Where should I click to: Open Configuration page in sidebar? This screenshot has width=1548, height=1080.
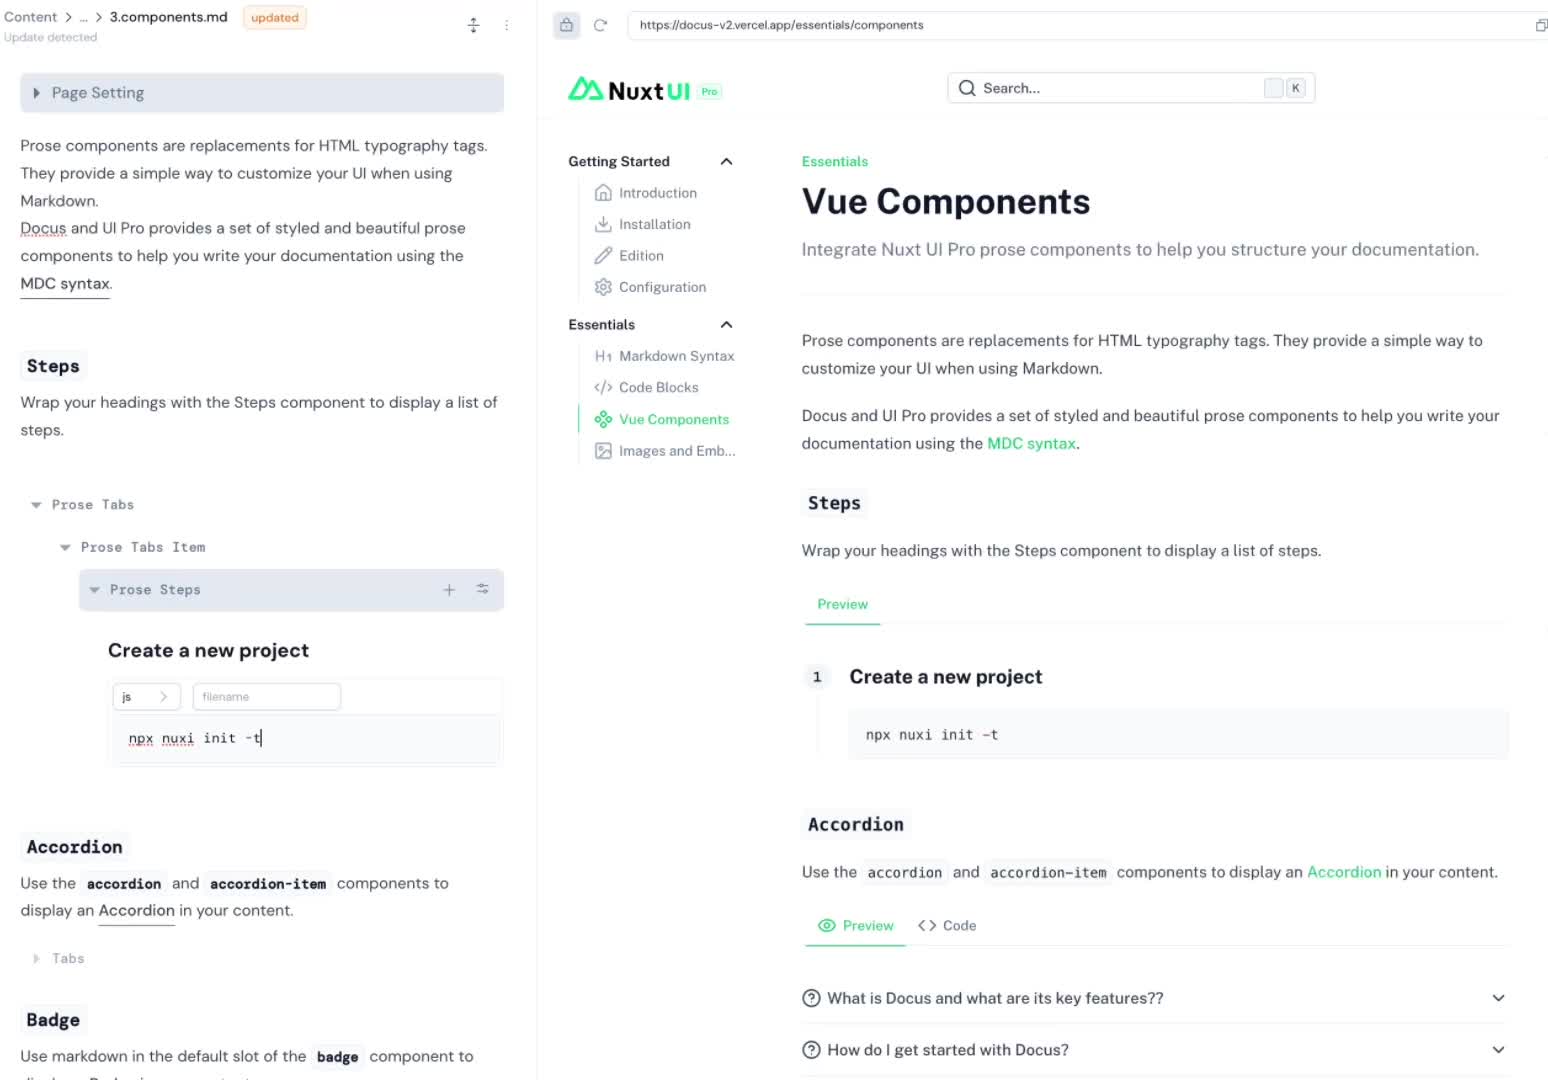pyautogui.click(x=662, y=287)
